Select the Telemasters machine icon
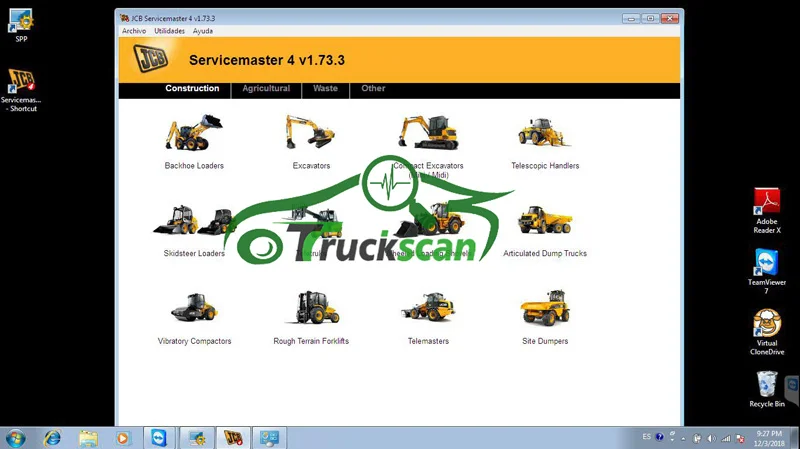Screen dimensions: 800x449 [428, 307]
